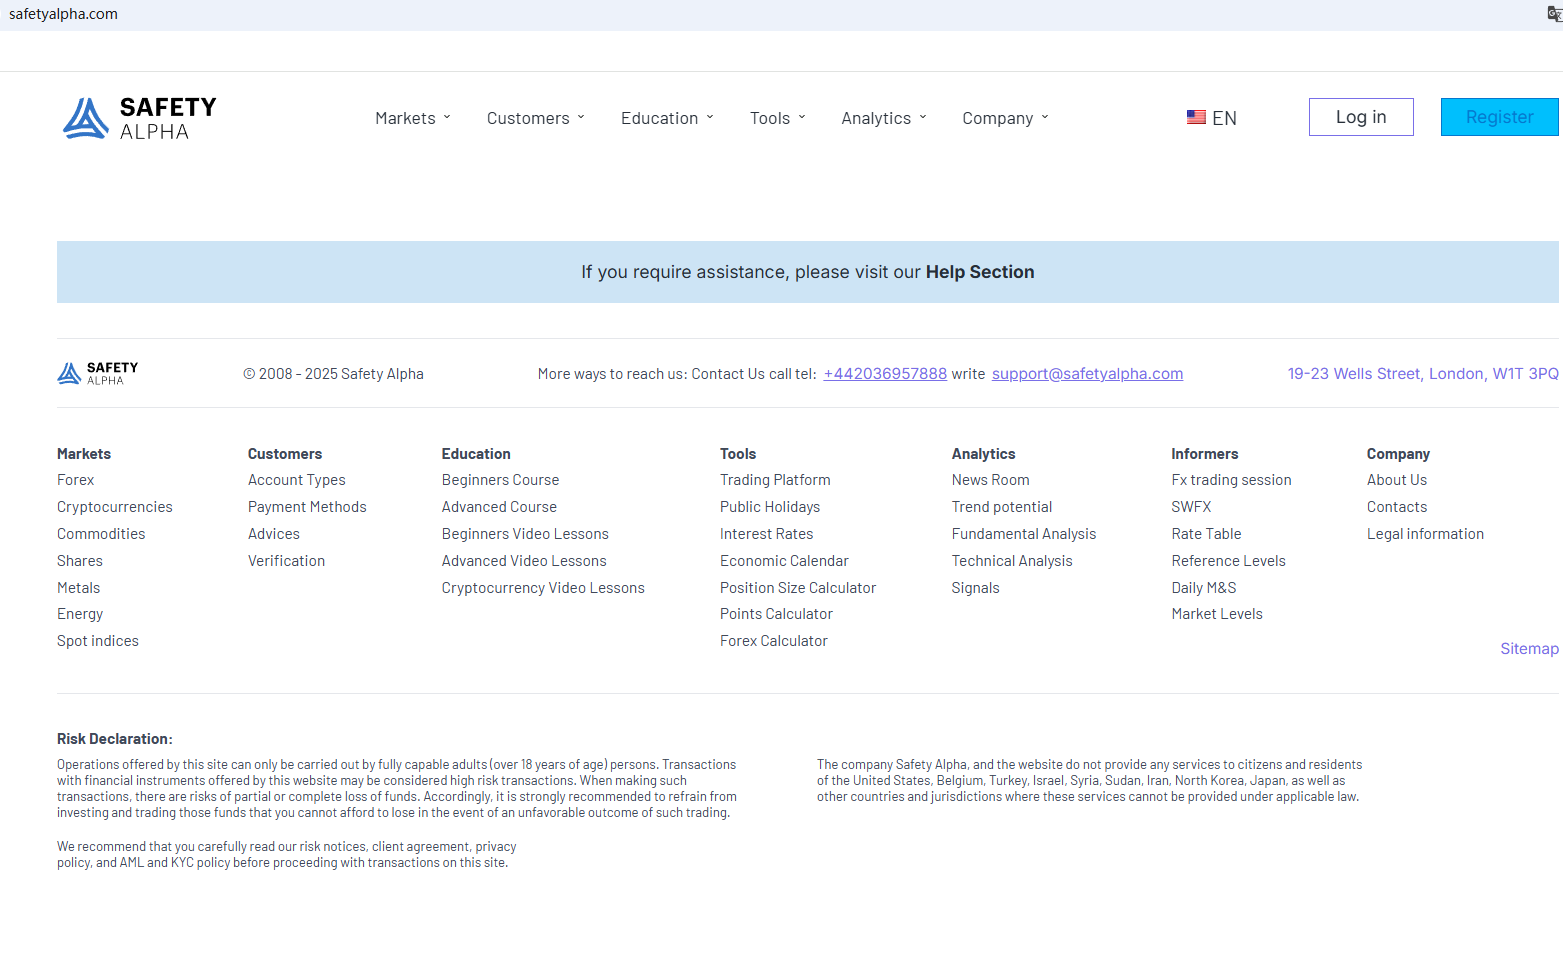Go to Cryptocurrencies in footer Markets

(x=115, y=507)
